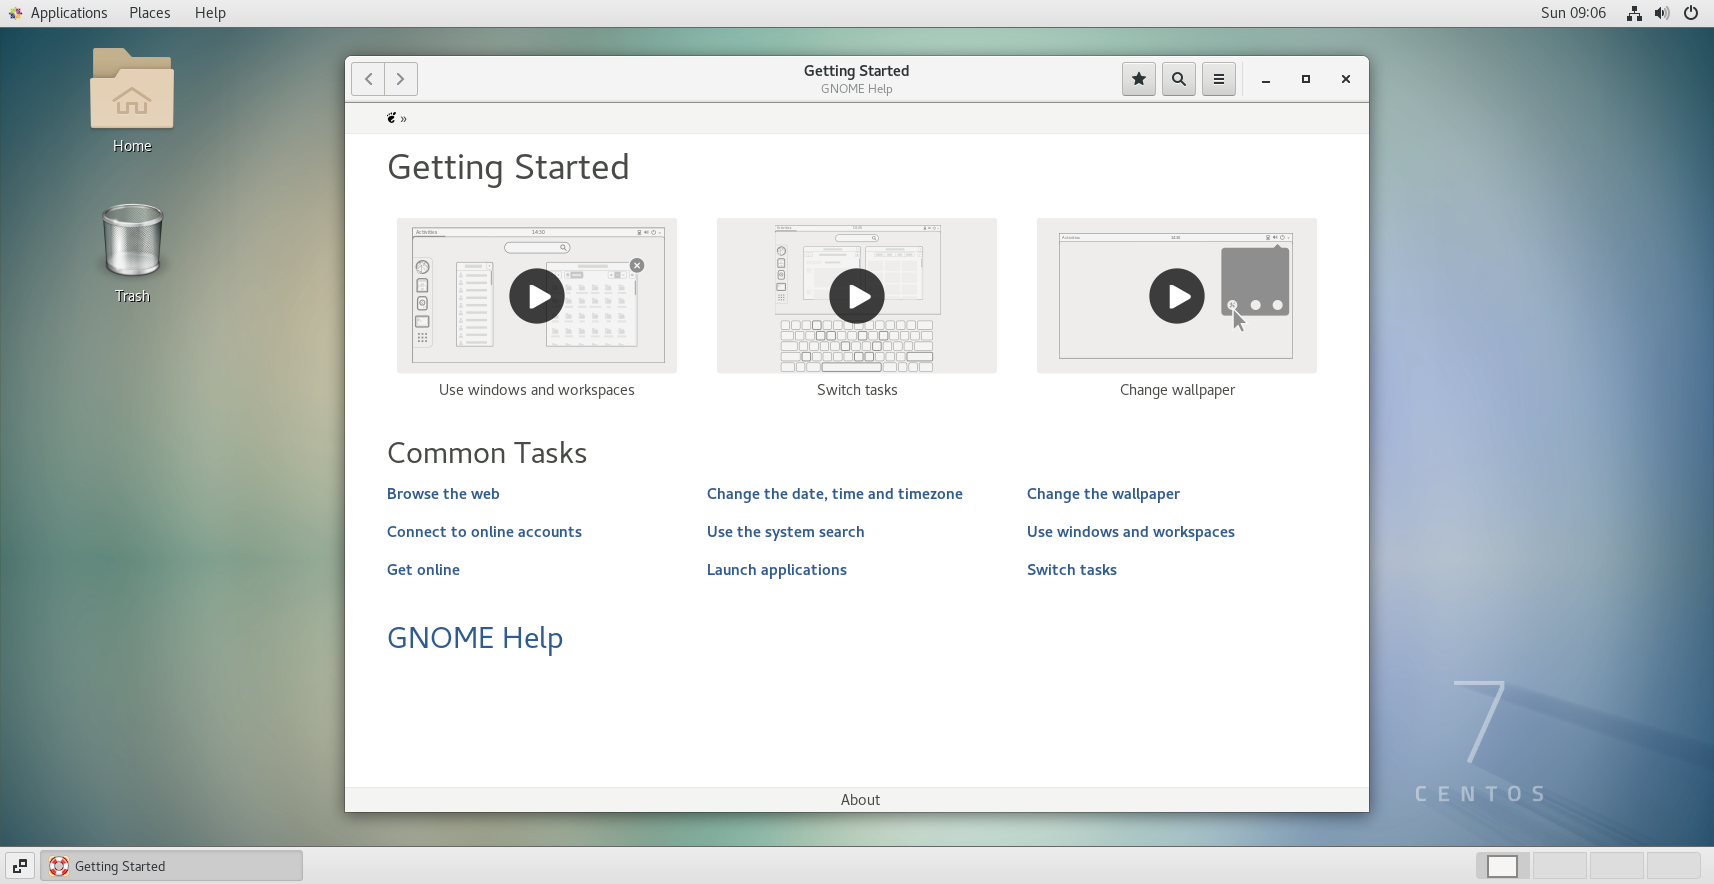Open the Change the wallpaper link
The image size is (1714, 884).
(1103, 494)
